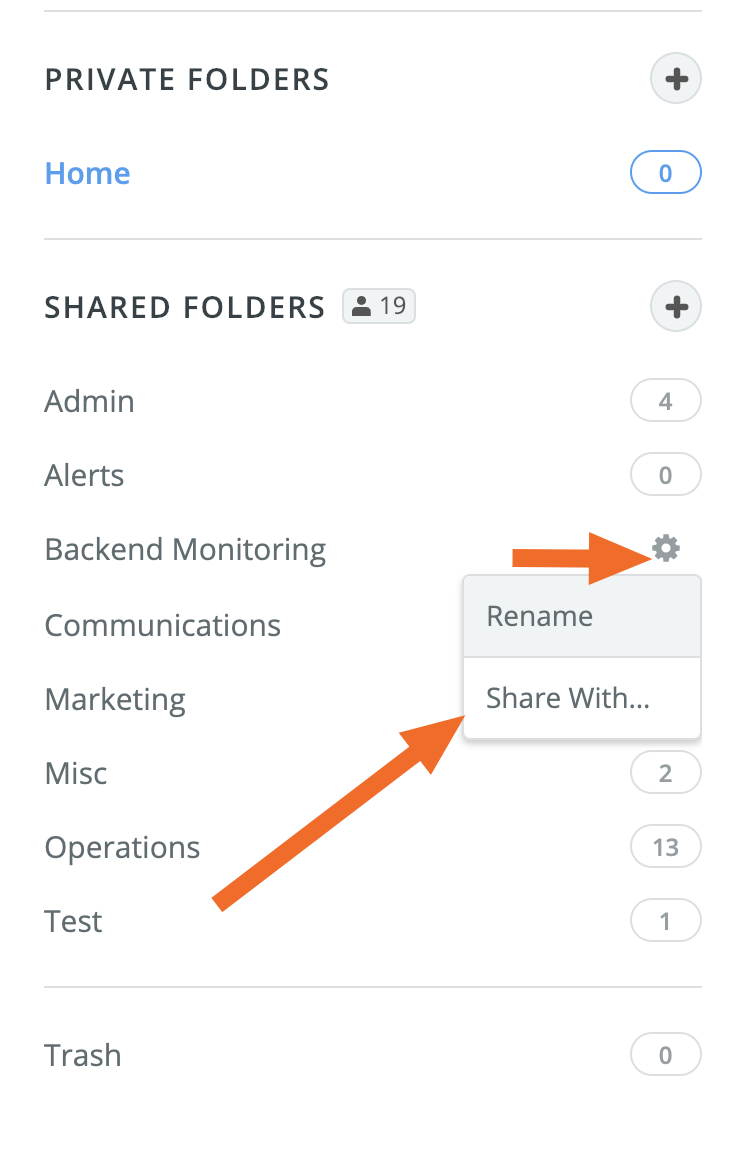The image size is (754, 1152).
Task: Open the Operations folder
Action: [123, 848]
